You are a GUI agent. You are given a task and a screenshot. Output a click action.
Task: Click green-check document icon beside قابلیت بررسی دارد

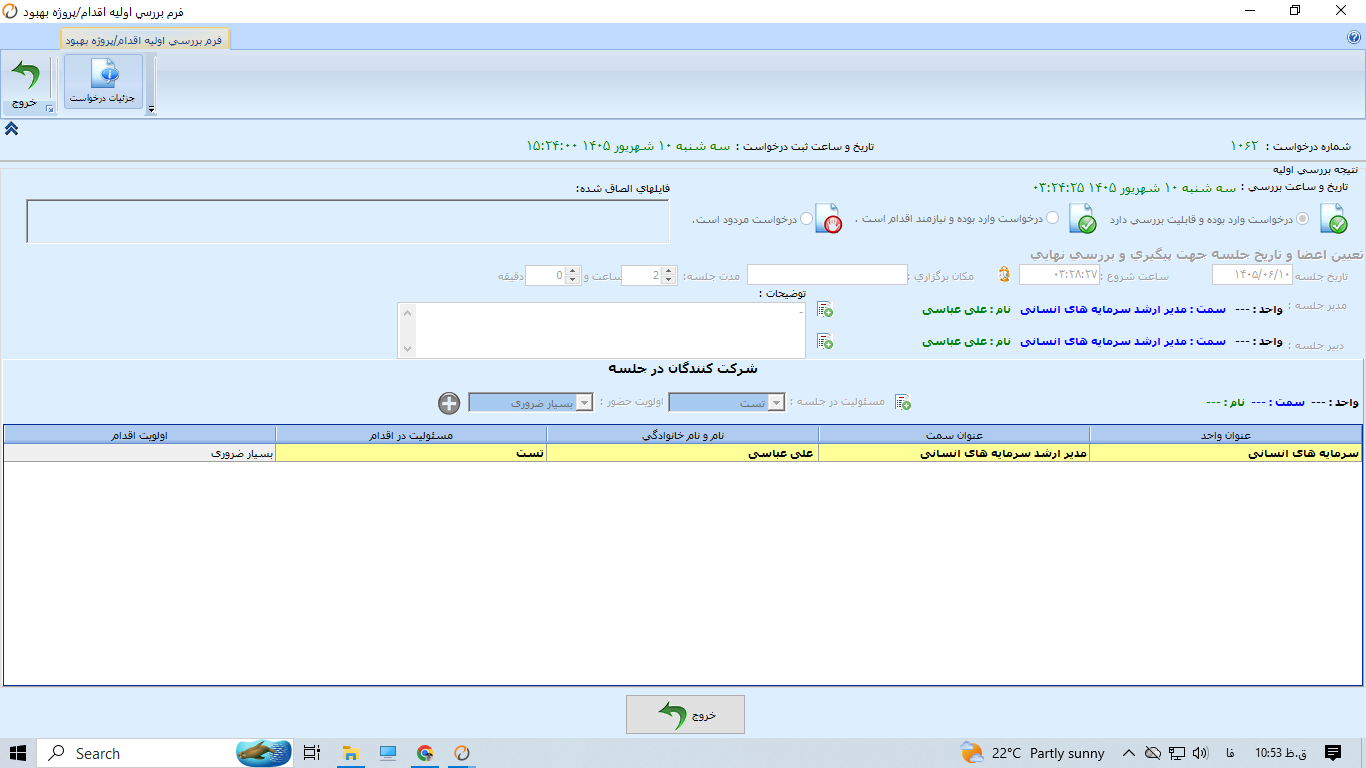[x=1333, y=218]
